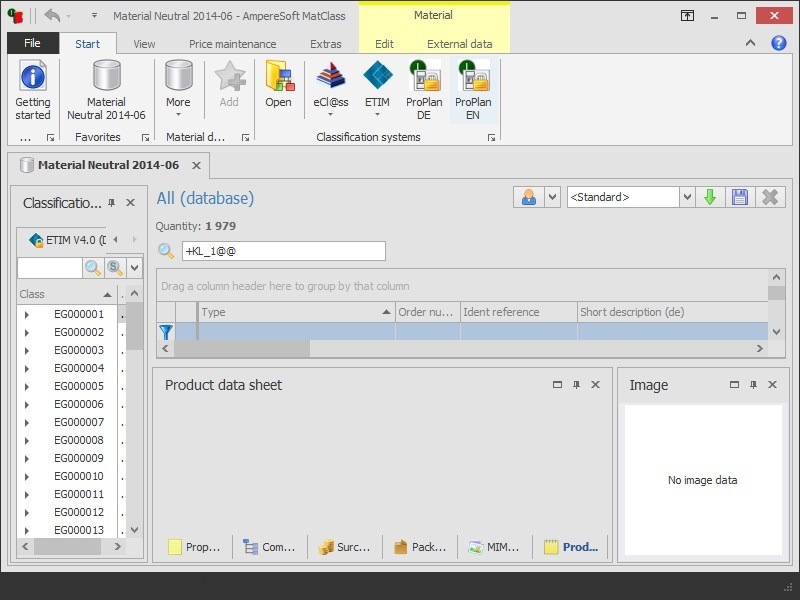
Task: Expand tree node EG000002
Action: [27, 333]
